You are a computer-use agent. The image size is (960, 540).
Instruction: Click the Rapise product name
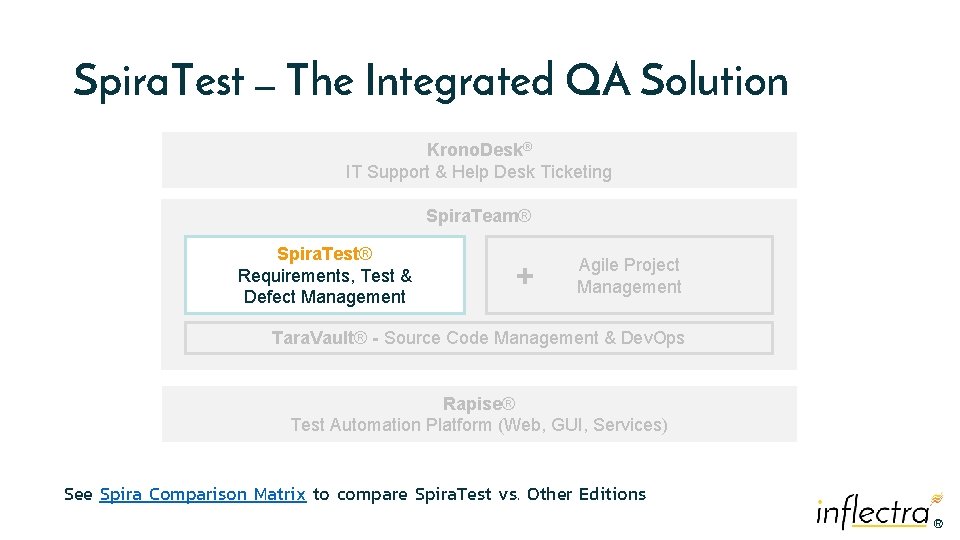[x=478, y=404]
